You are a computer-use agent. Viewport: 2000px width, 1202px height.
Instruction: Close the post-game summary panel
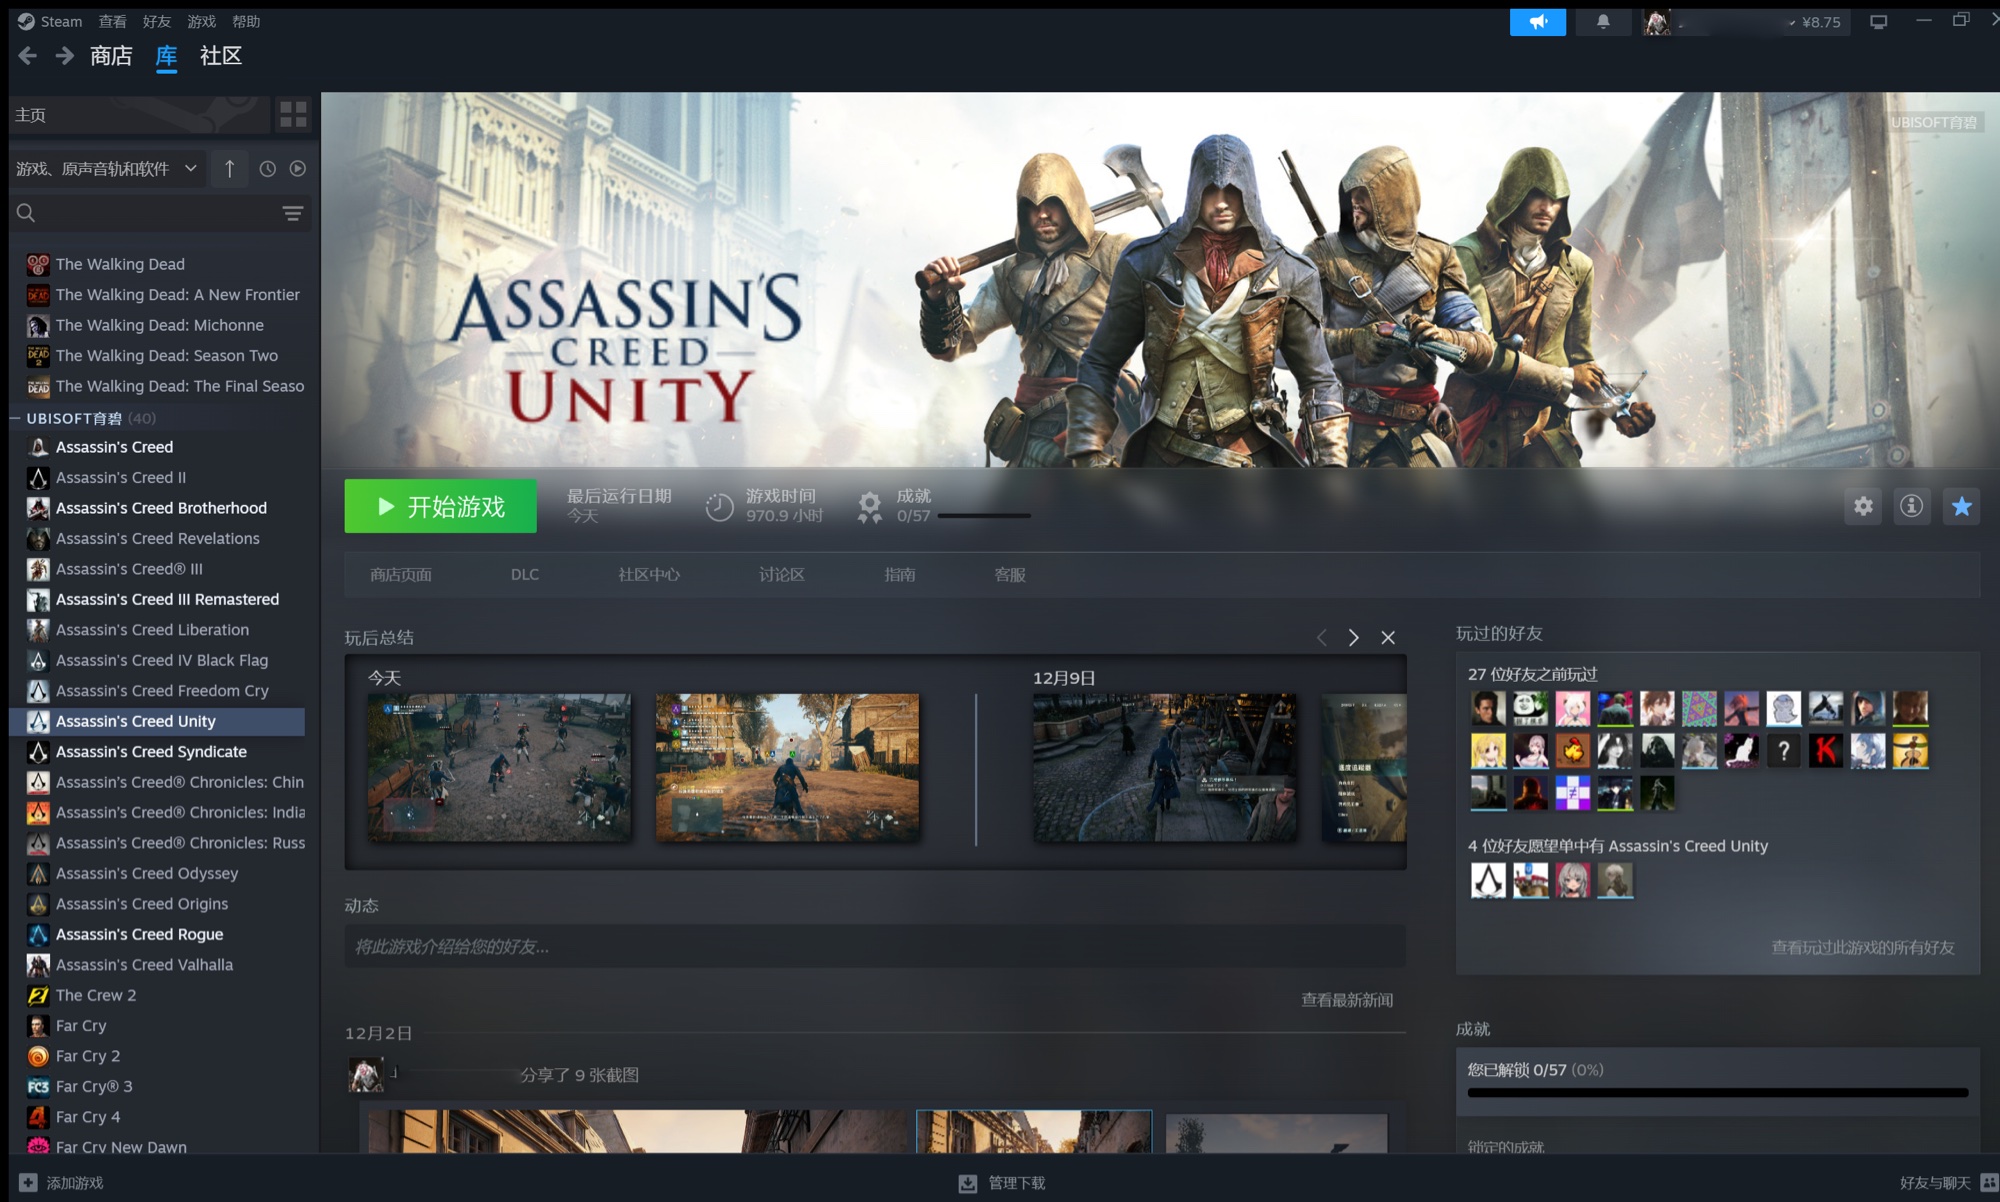tap(1388, 637)
